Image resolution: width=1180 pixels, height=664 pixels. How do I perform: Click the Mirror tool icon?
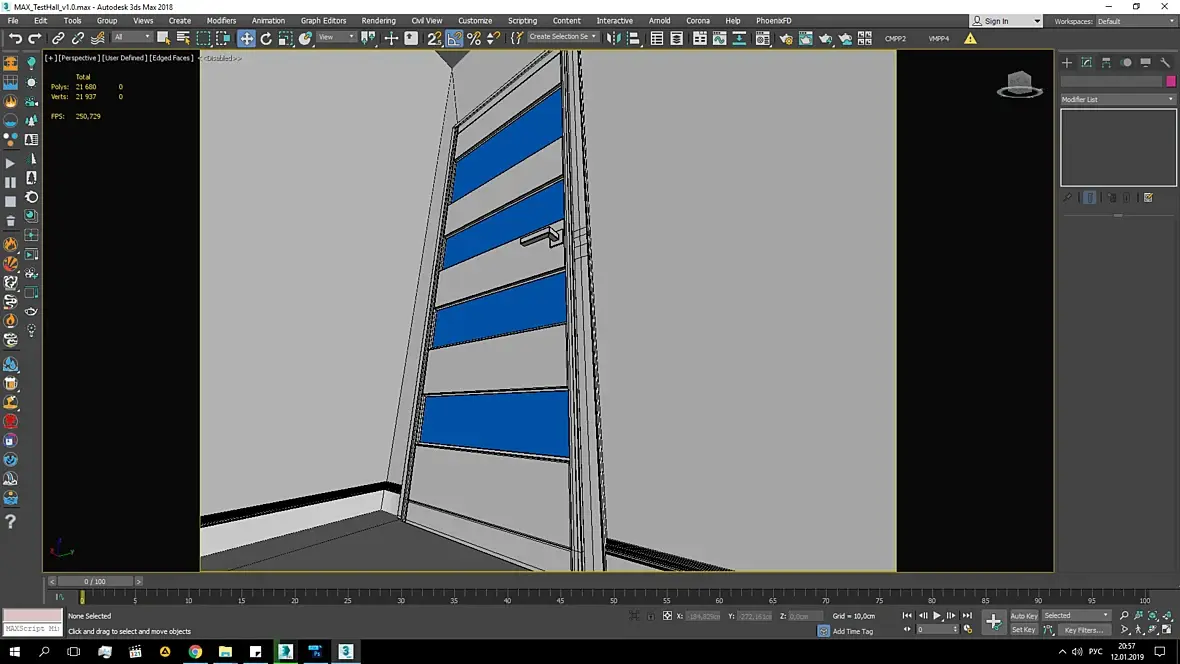click(614, 38)
